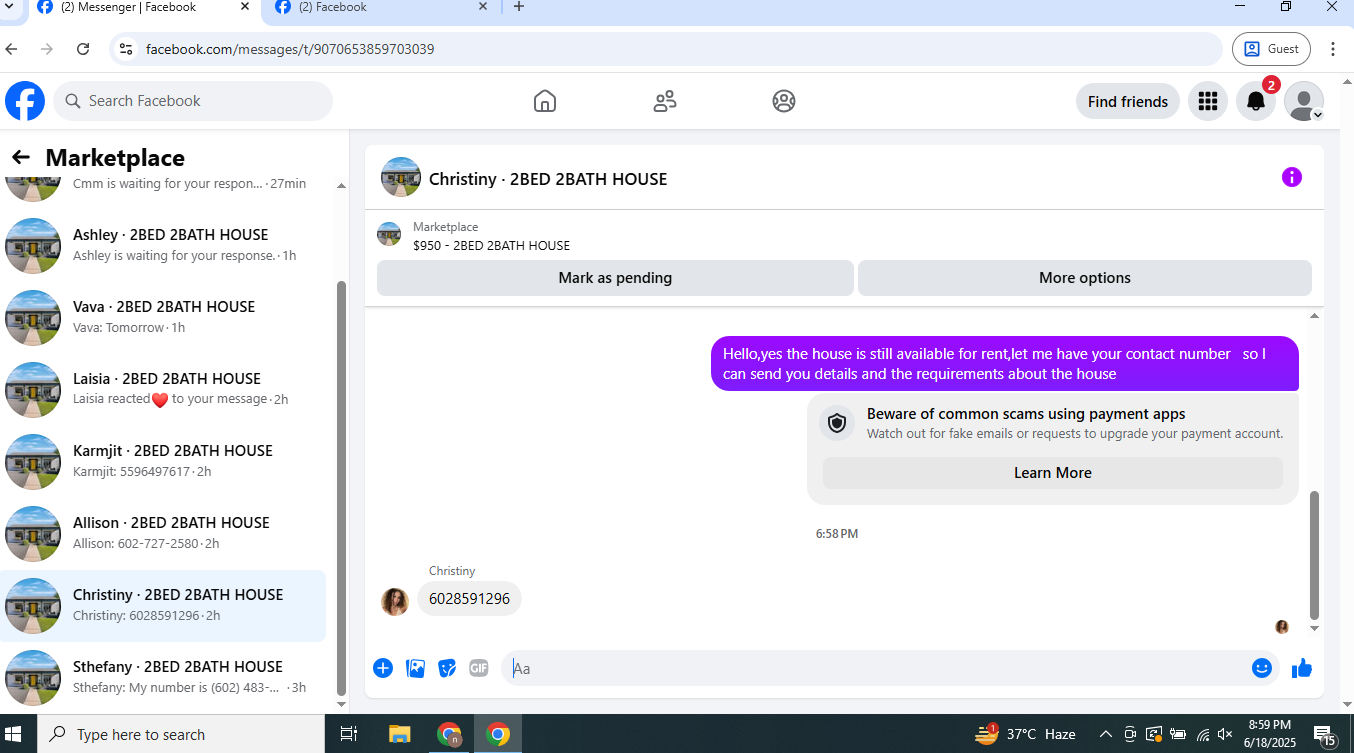Open the GIF picker
Screen dimensions: 1354x753
(x=479, y=668)
